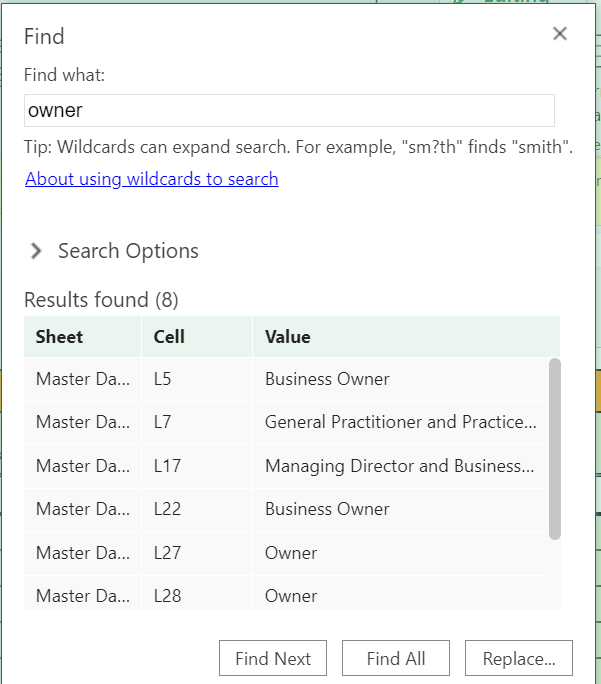The image size is (601, 684).
Task: Select the L28 Owner result
Action: point(291,596)
